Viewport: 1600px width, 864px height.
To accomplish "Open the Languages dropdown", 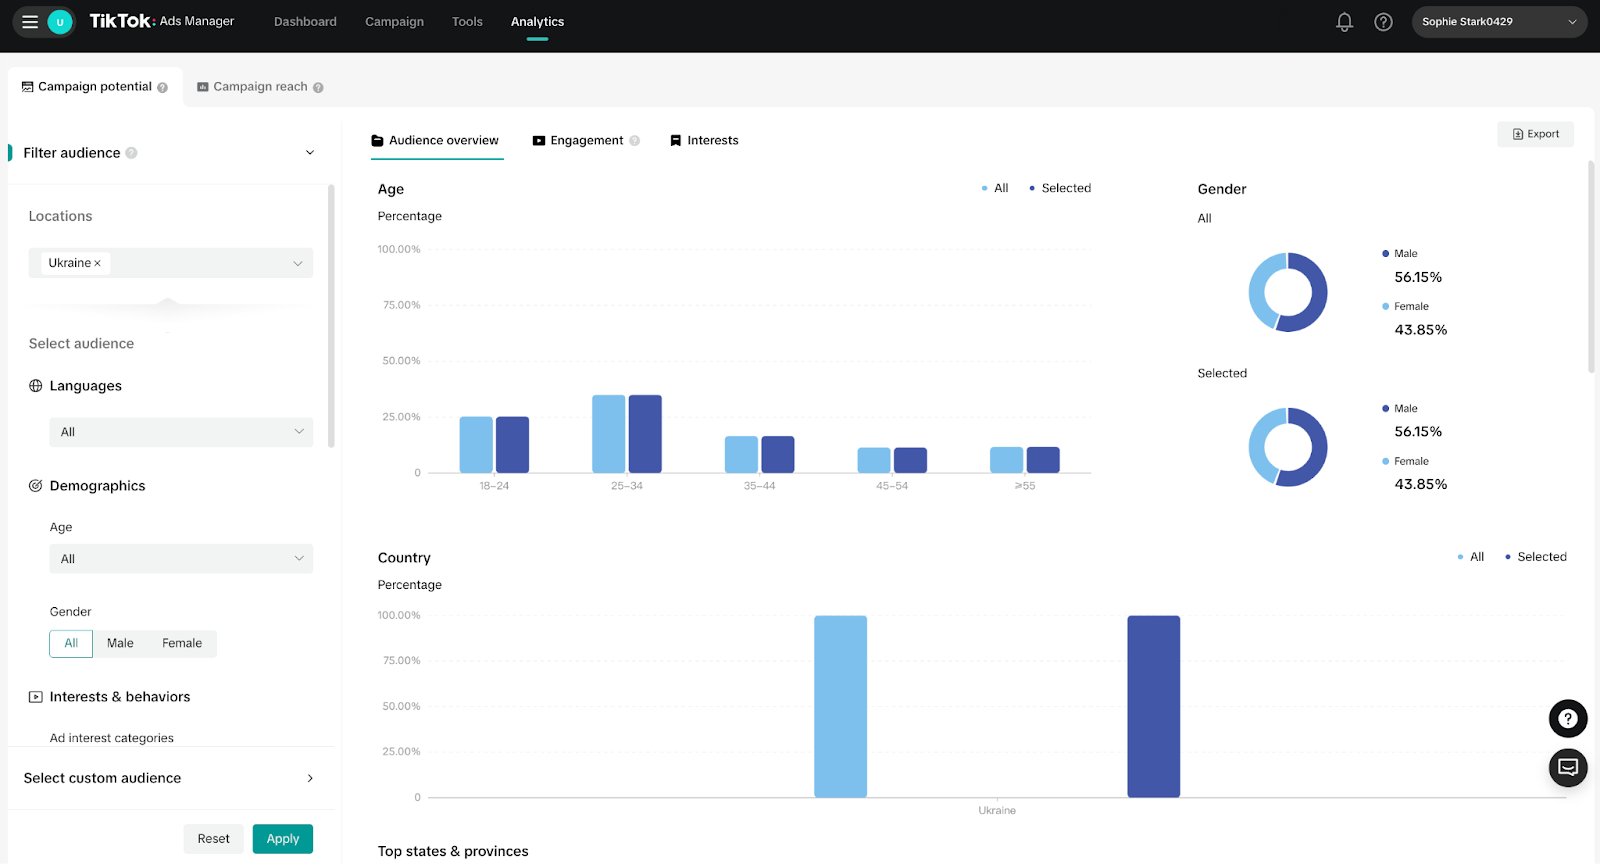I will (x=181, y=432).
